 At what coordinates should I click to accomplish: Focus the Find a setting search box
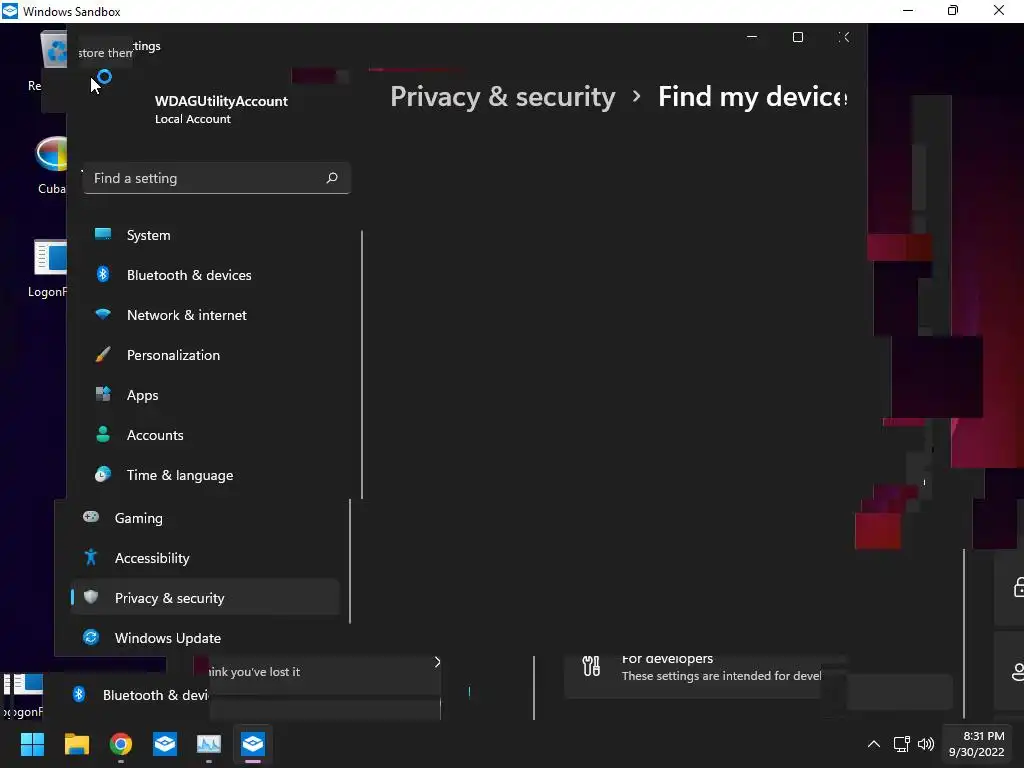(217, 178)
